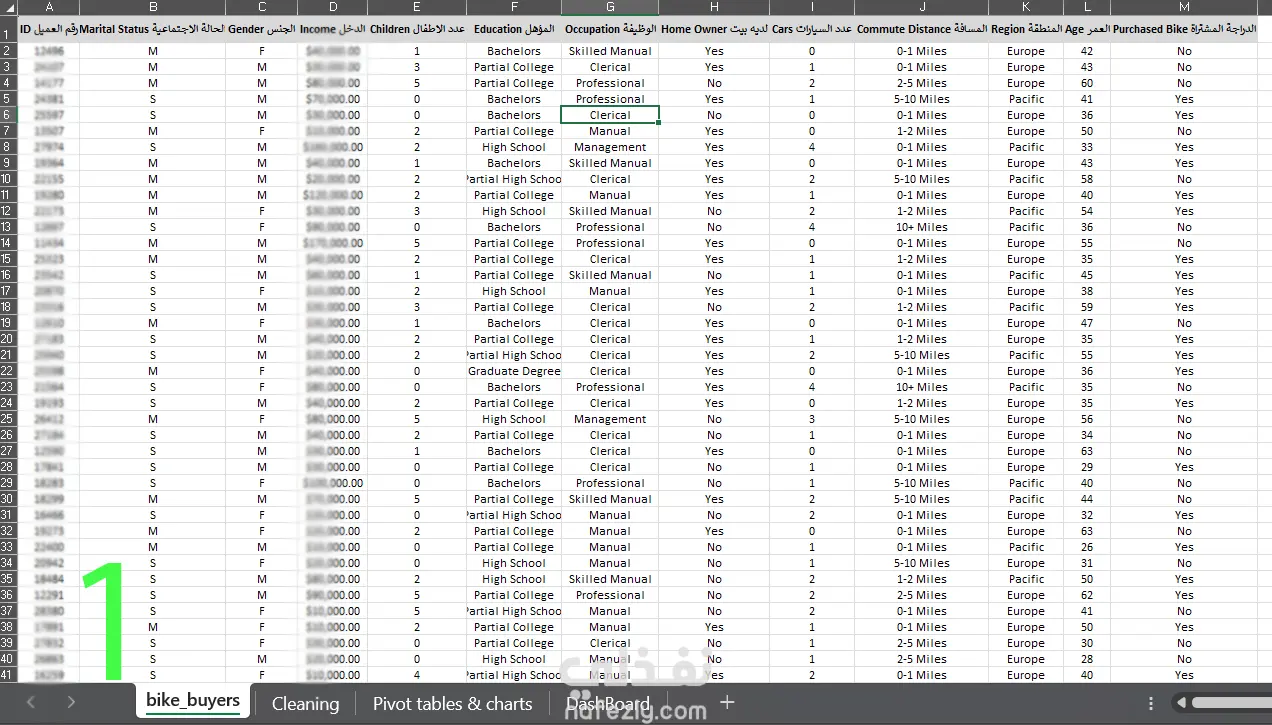Click Gender 'F' in row 2
1272x725 pixels.
262,51
